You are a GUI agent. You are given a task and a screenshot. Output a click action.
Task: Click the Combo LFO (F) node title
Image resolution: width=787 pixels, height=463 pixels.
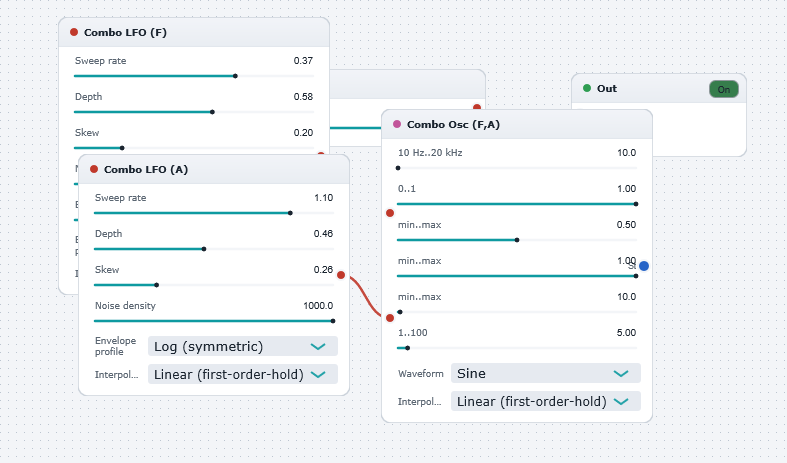[x=125, y=33]
